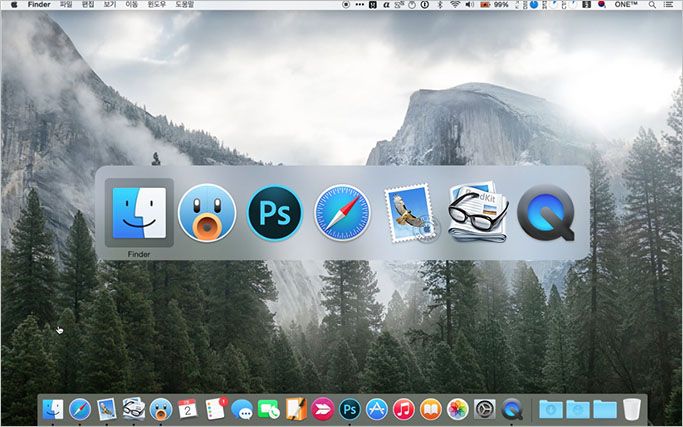Screen dimensions: 683x427
Task: Open the Downloads folder stack in Dock
Action: (x=551, y=410)
